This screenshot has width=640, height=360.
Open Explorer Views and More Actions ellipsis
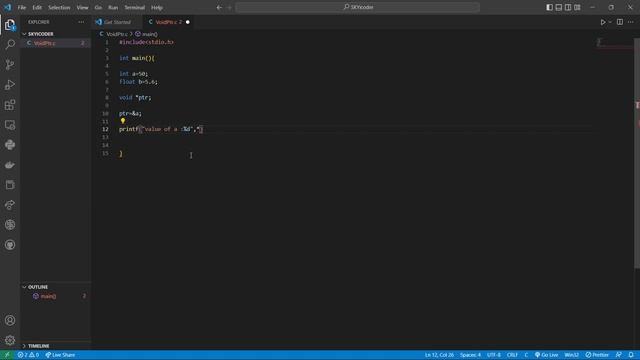(81, 22)
